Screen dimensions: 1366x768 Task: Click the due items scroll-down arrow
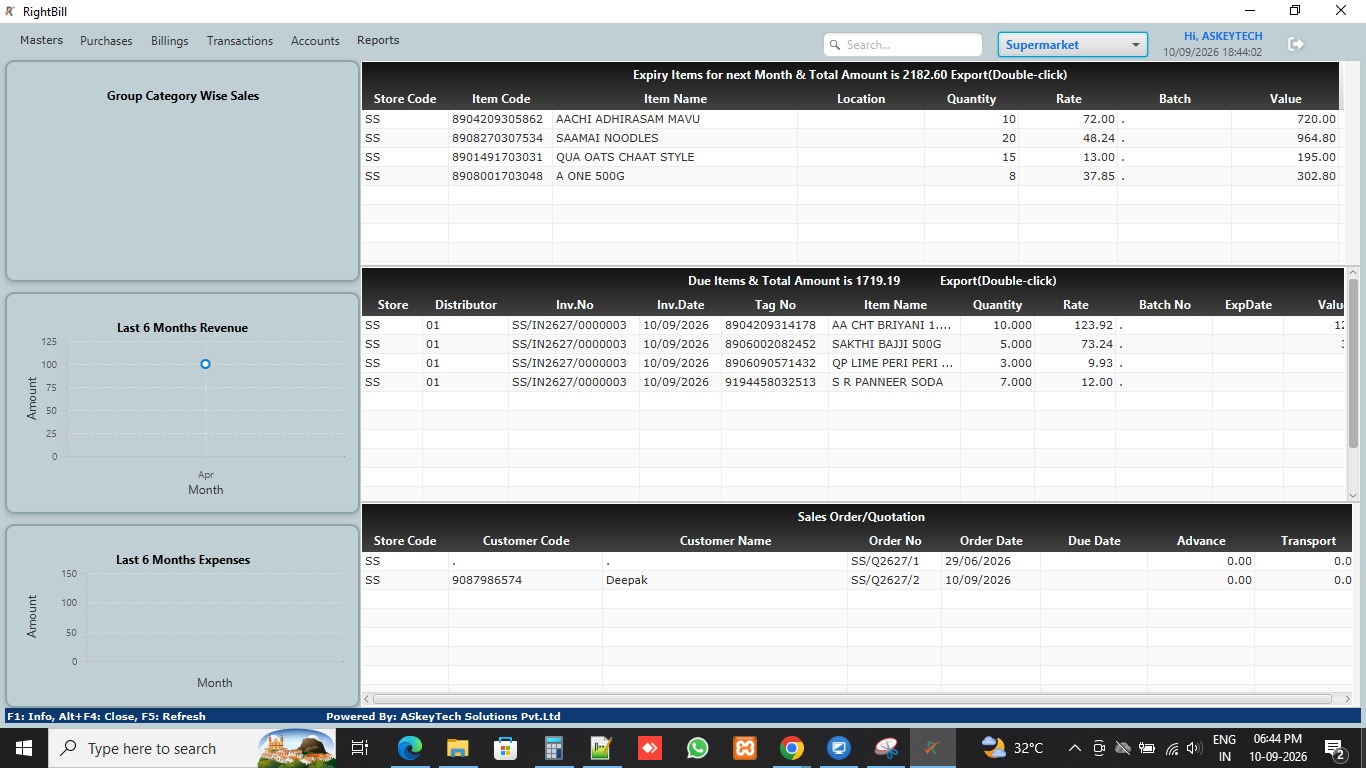click(x=1353, y=495)
